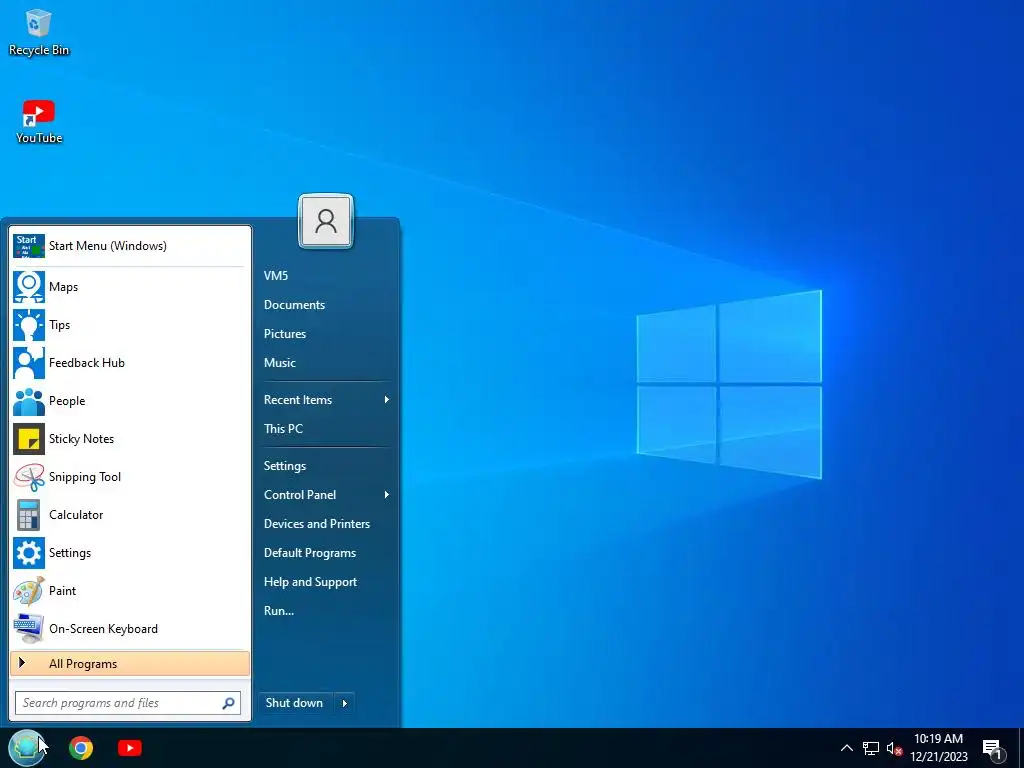Launch Paint palette icon
Viewport: 1024px width, 768px height.
pos(29,590)
